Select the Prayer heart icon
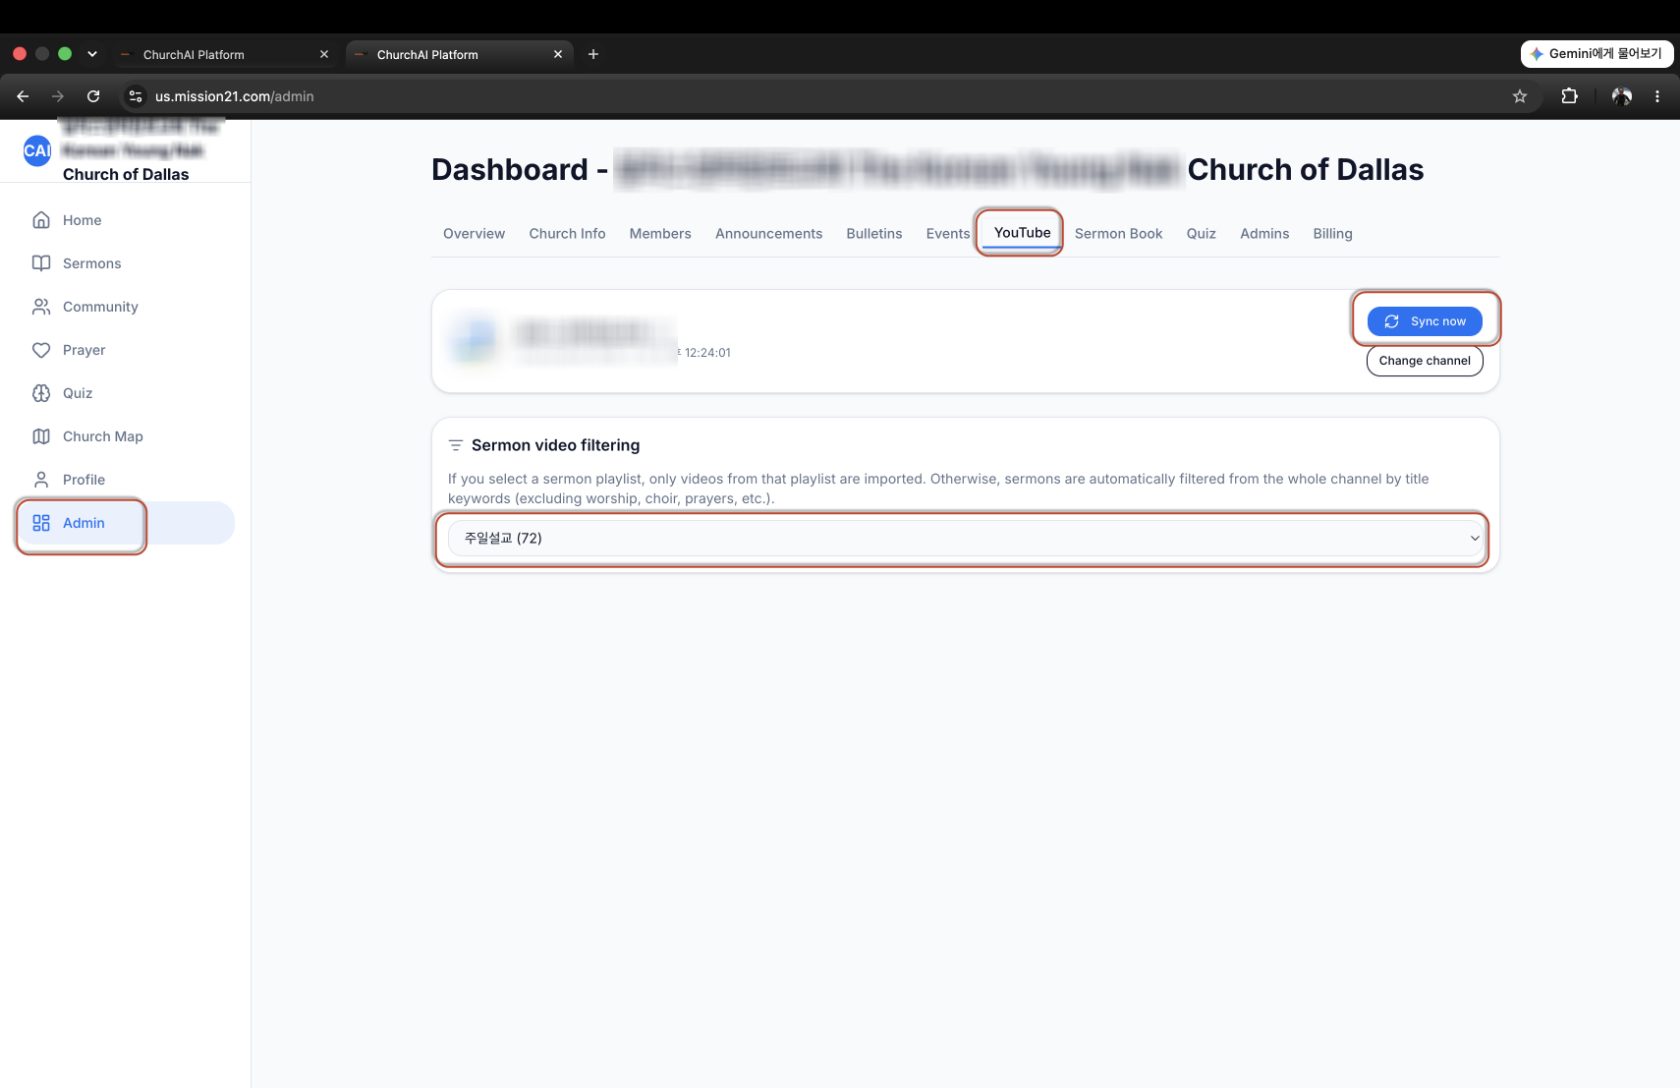The width and height of the screenshot is (1680, 1088). pos(41,350)
